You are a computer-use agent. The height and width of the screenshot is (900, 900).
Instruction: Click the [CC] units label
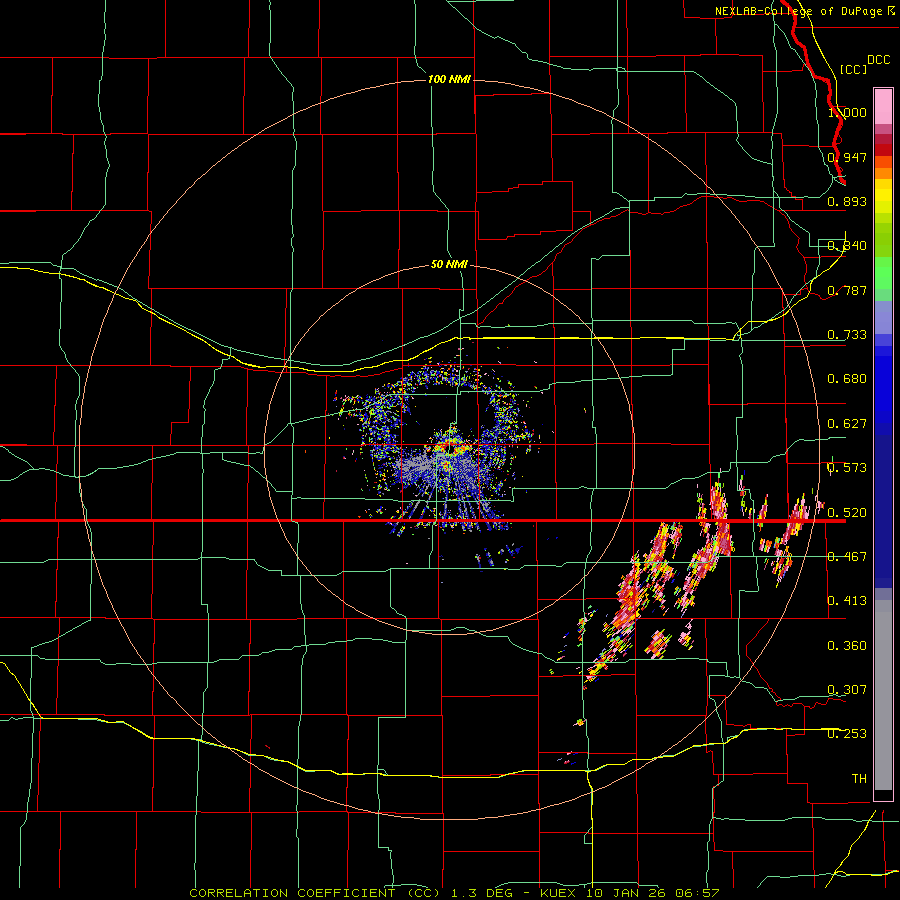coord(853,69)
